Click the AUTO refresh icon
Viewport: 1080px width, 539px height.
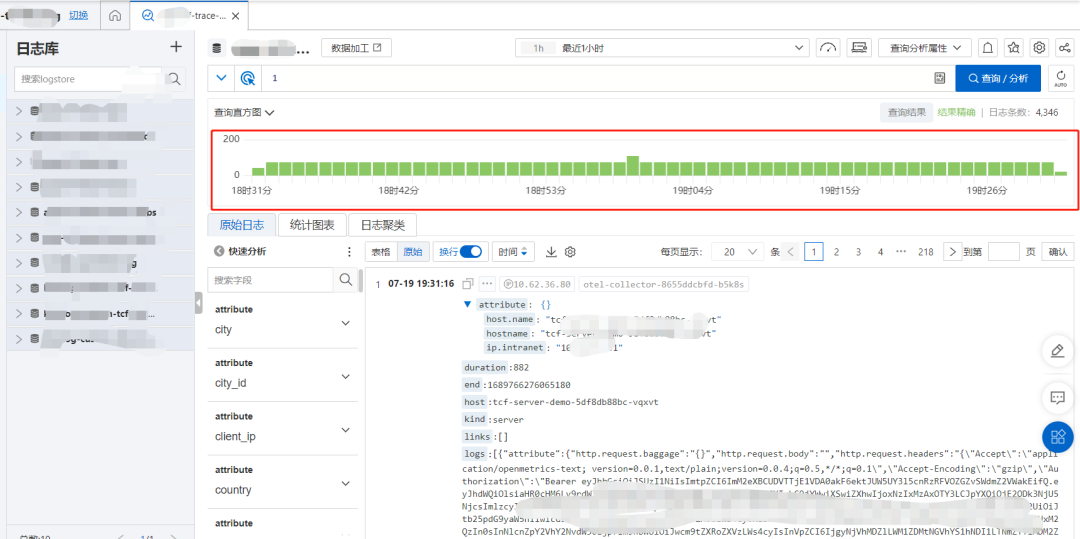click(1061, 78)
